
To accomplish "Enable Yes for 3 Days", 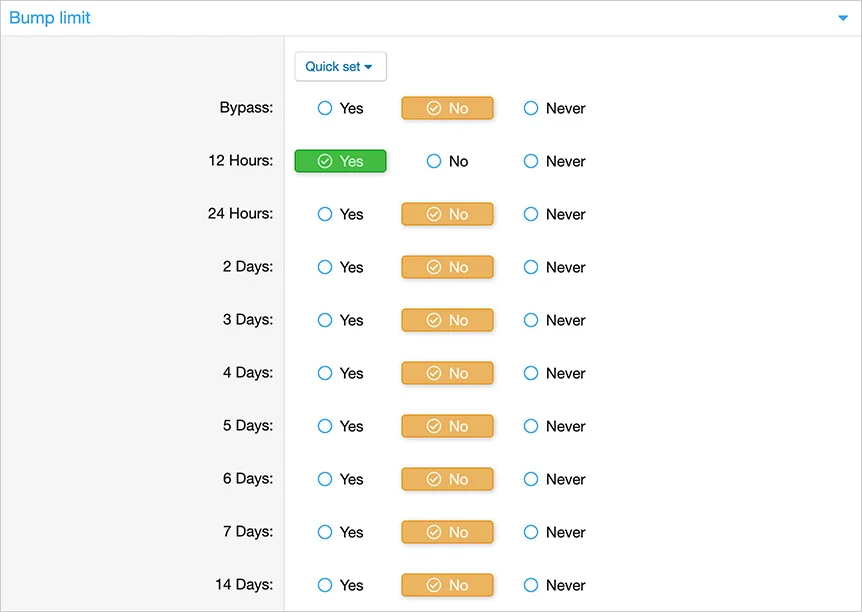I will (x=325, y=320).
